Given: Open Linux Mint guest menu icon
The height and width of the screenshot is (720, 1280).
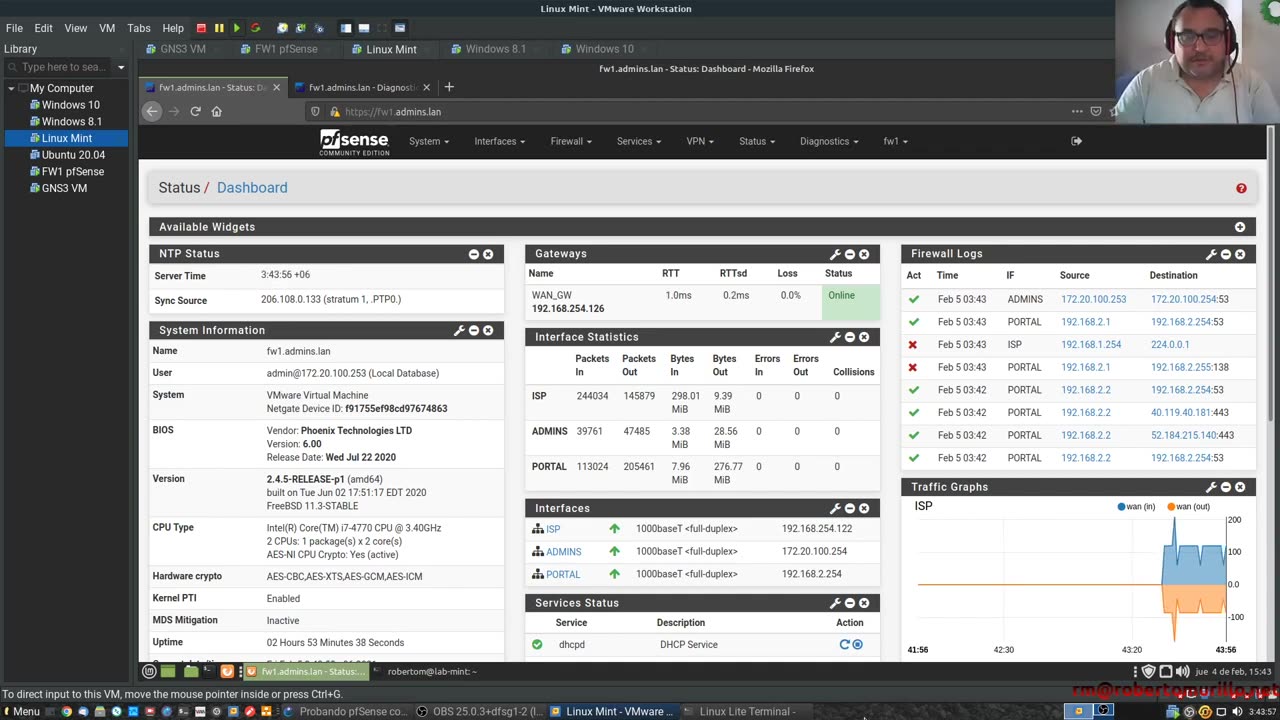Looking at the screenshot, I should [149, 671].
